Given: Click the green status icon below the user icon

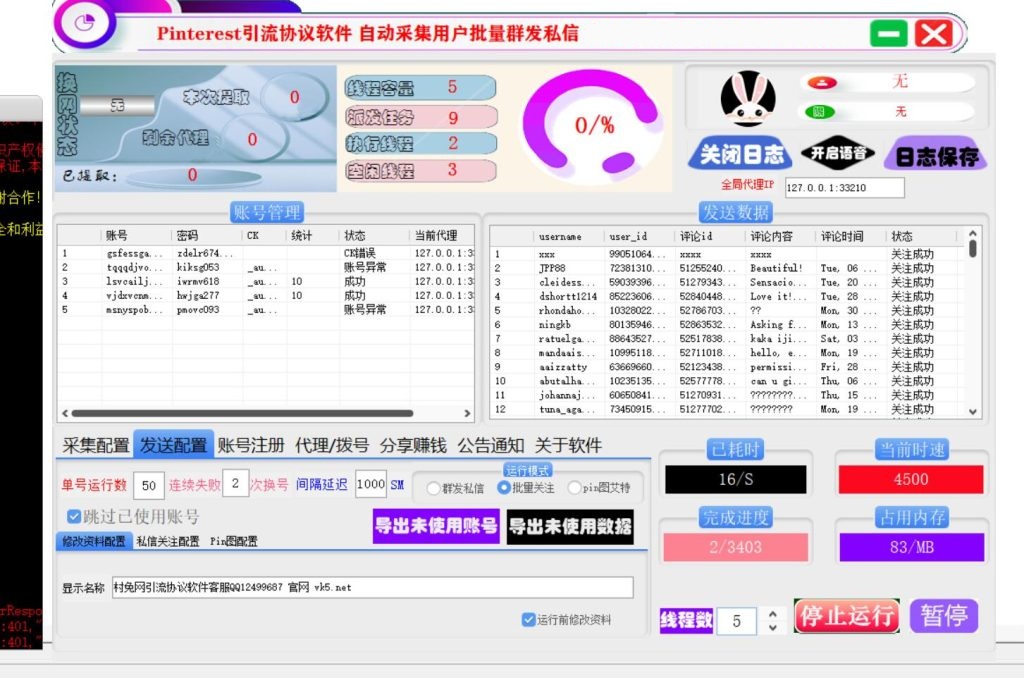Looking at the screenshot, I should point(820,112).
